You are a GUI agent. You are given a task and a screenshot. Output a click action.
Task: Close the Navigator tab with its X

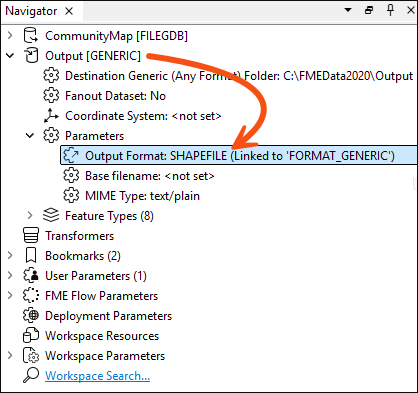(69, 11)
